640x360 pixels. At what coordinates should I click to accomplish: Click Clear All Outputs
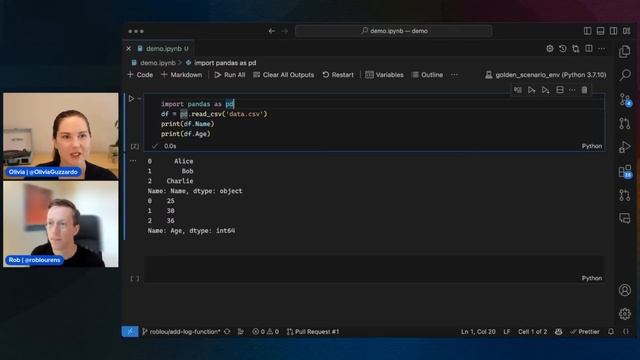coord(284,75)
